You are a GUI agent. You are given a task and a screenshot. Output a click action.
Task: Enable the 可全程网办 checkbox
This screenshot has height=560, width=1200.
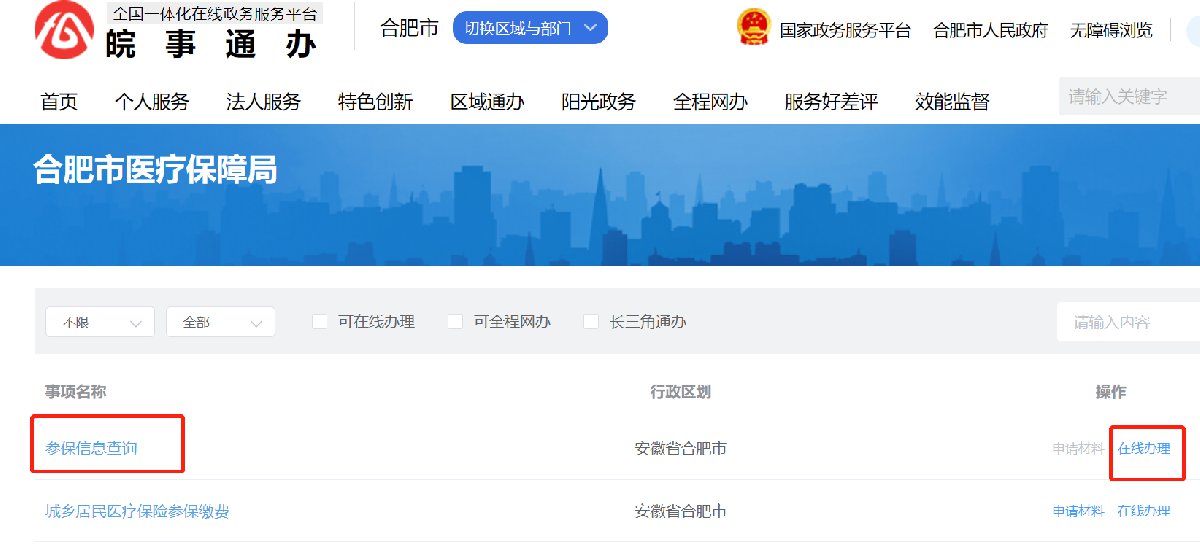tap(455, 322)
